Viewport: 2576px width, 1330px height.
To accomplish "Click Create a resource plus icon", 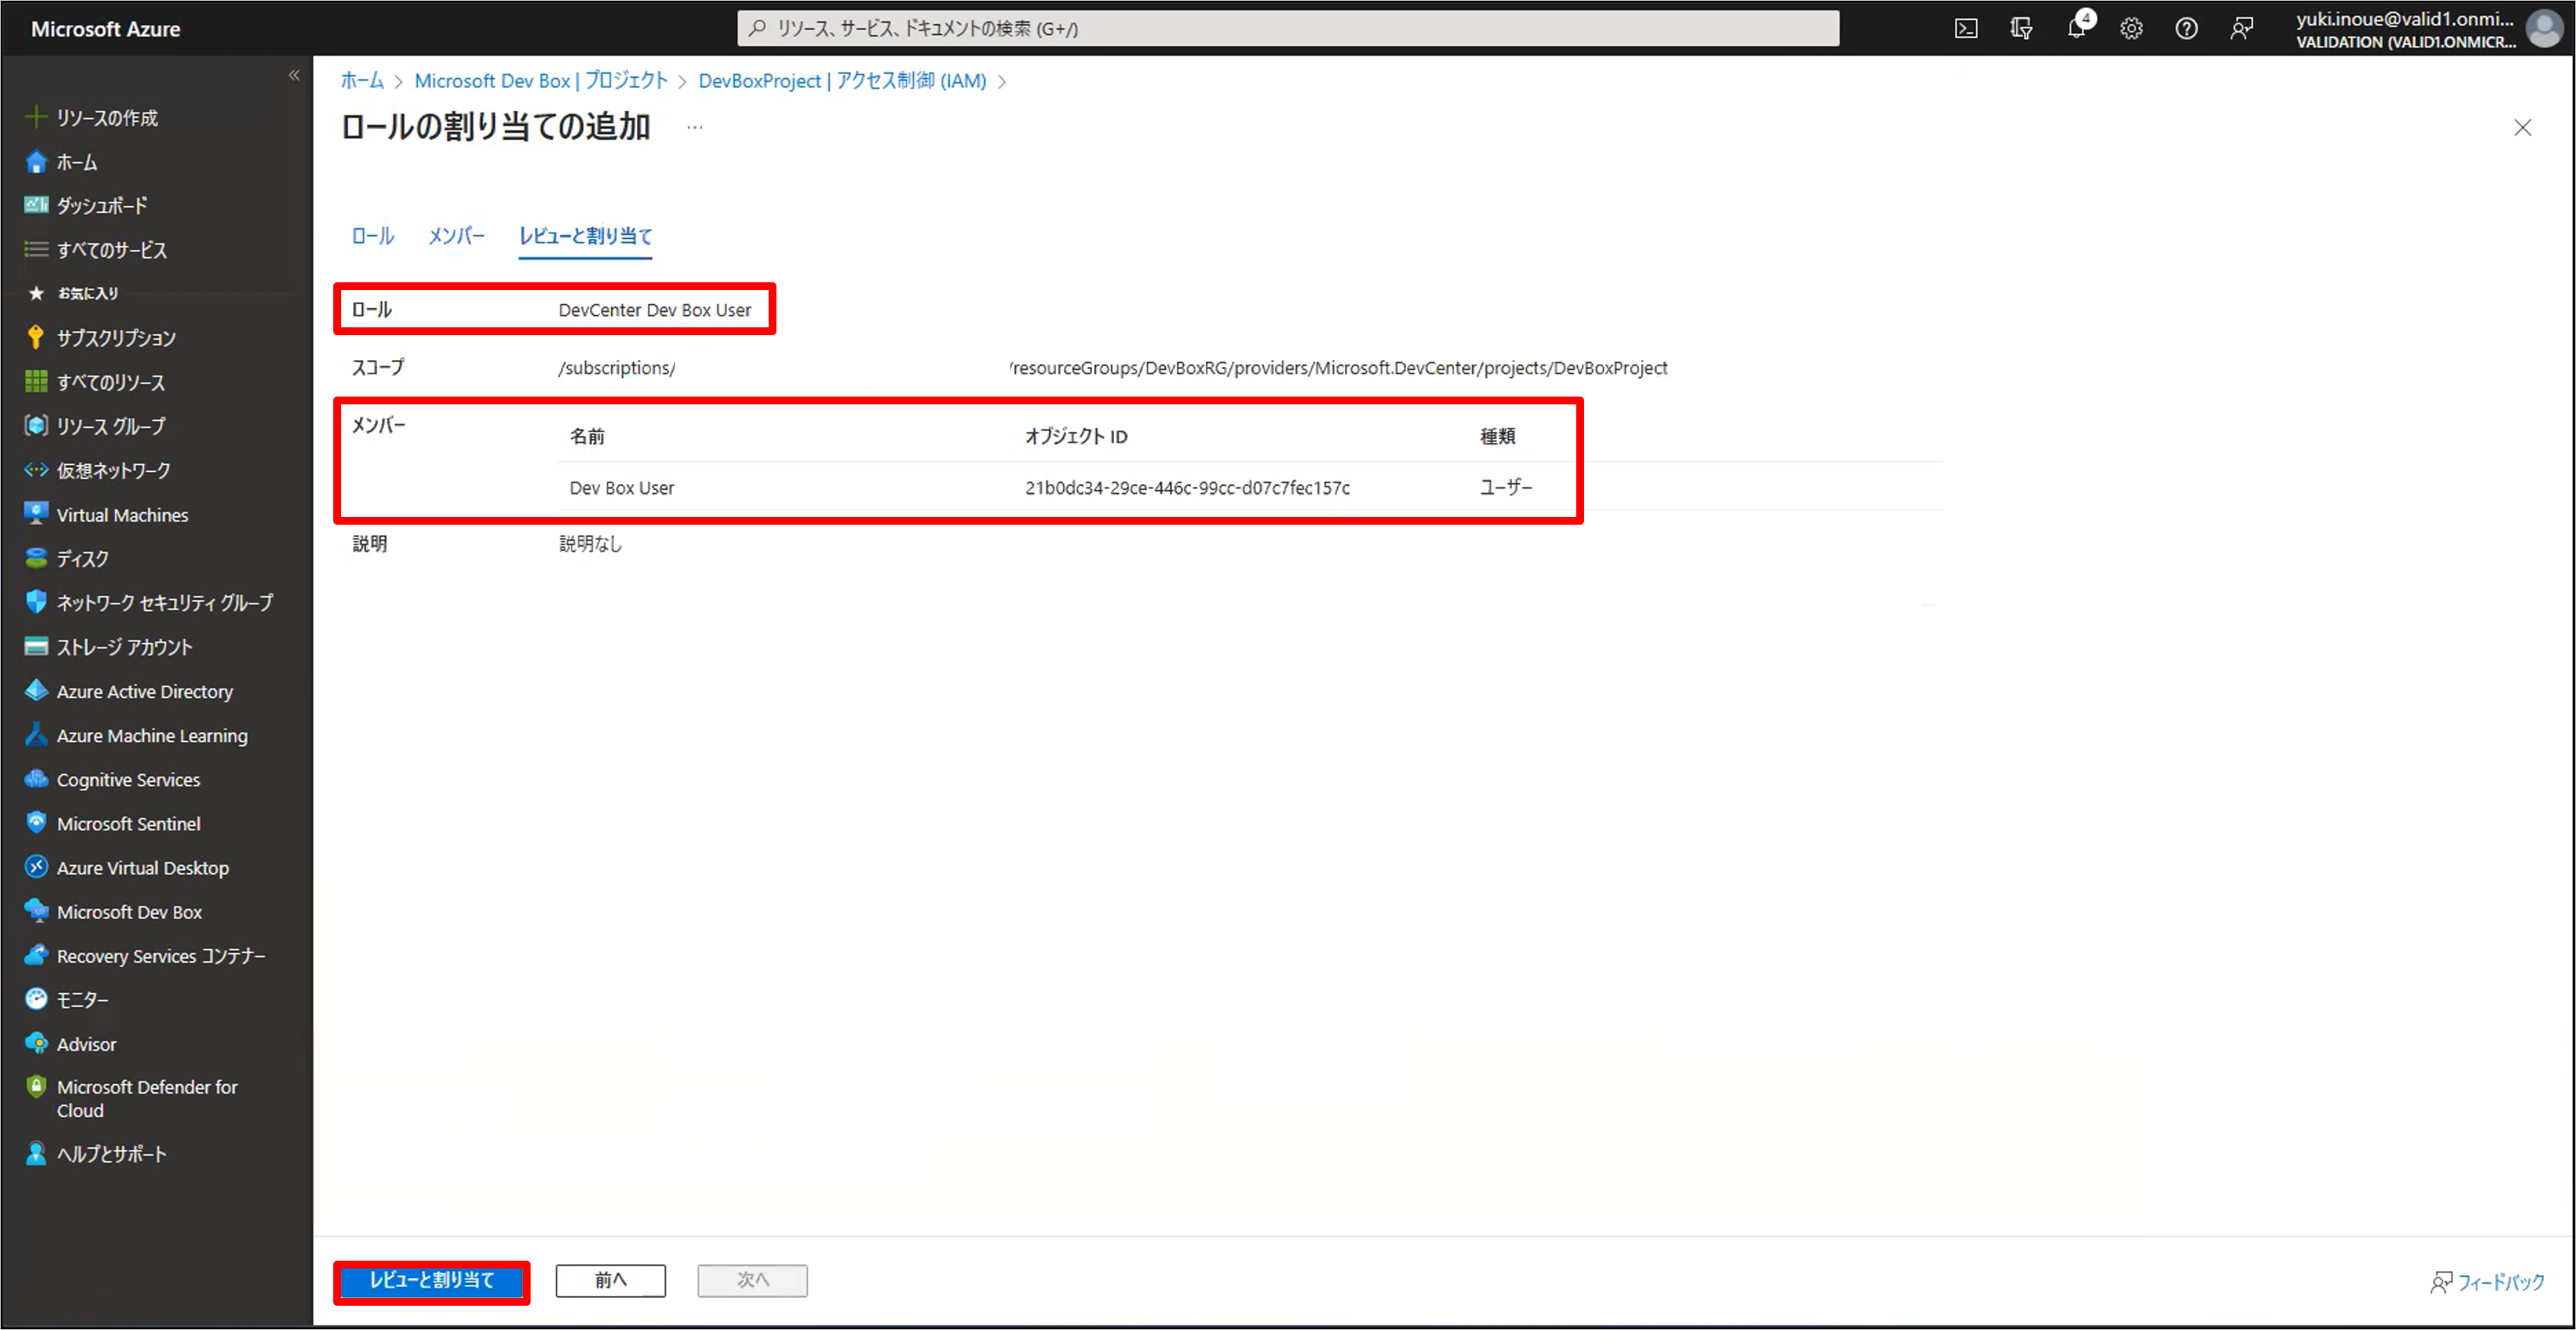I will tap(36, 117).
